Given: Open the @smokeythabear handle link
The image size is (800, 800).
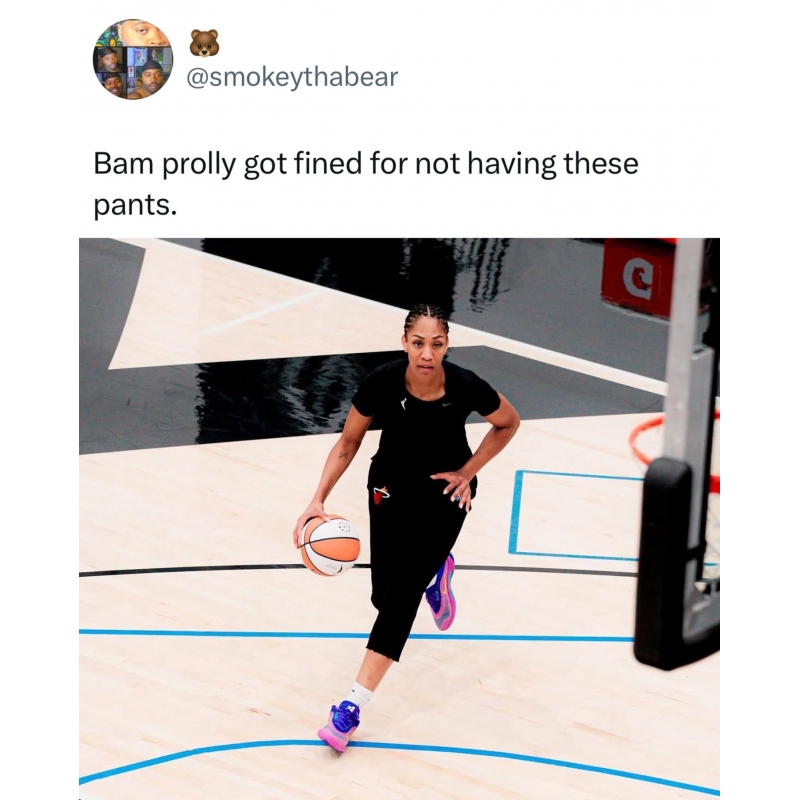Looking at the screenshot, I should click(x=292, y=78).
